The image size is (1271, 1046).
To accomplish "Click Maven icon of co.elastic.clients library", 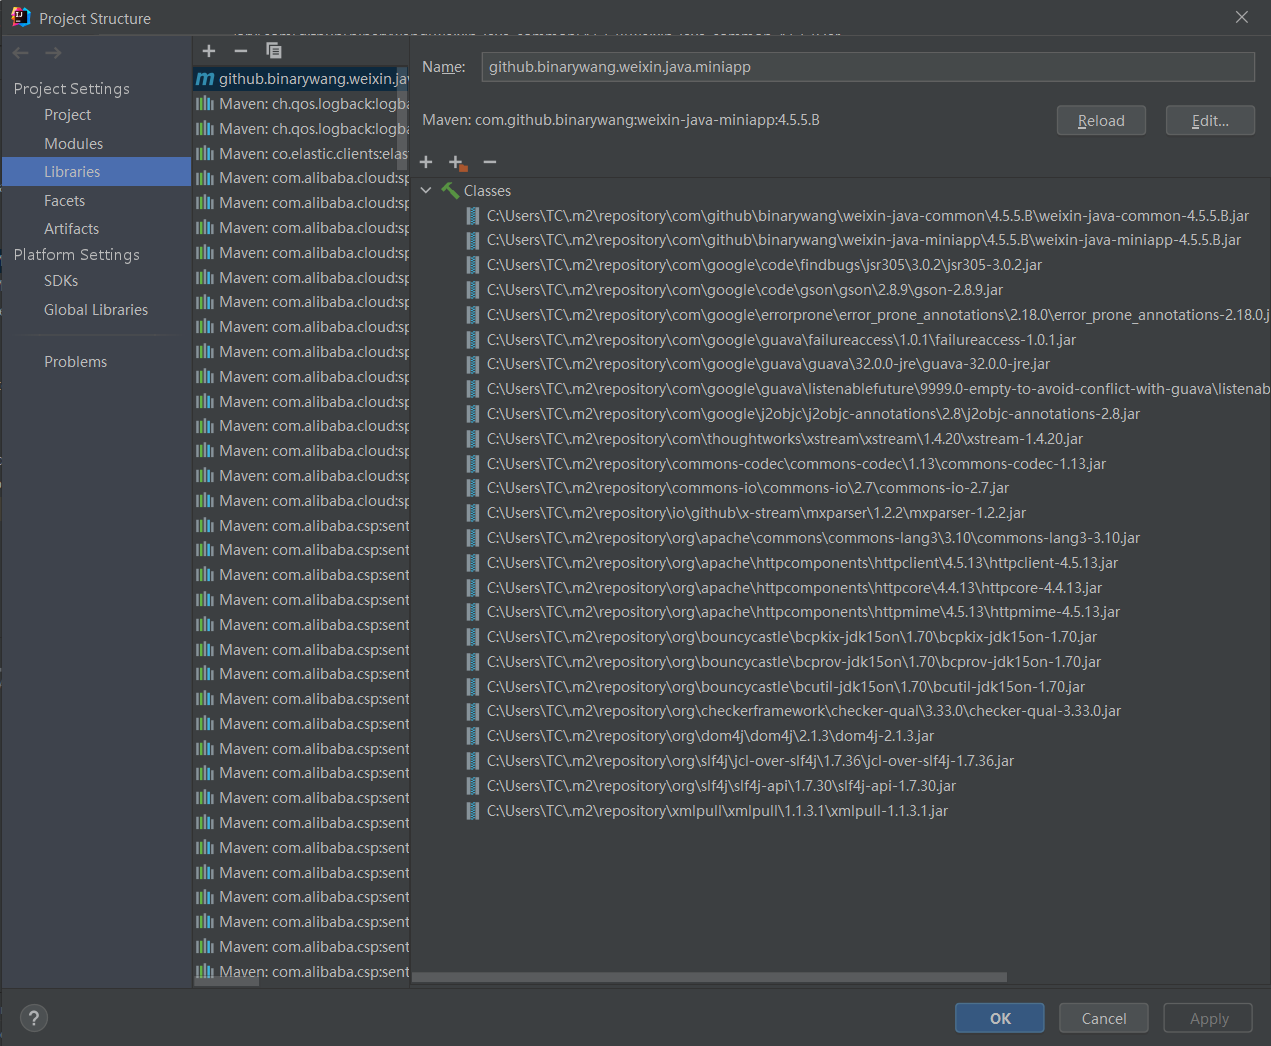I will pos(205,153).
